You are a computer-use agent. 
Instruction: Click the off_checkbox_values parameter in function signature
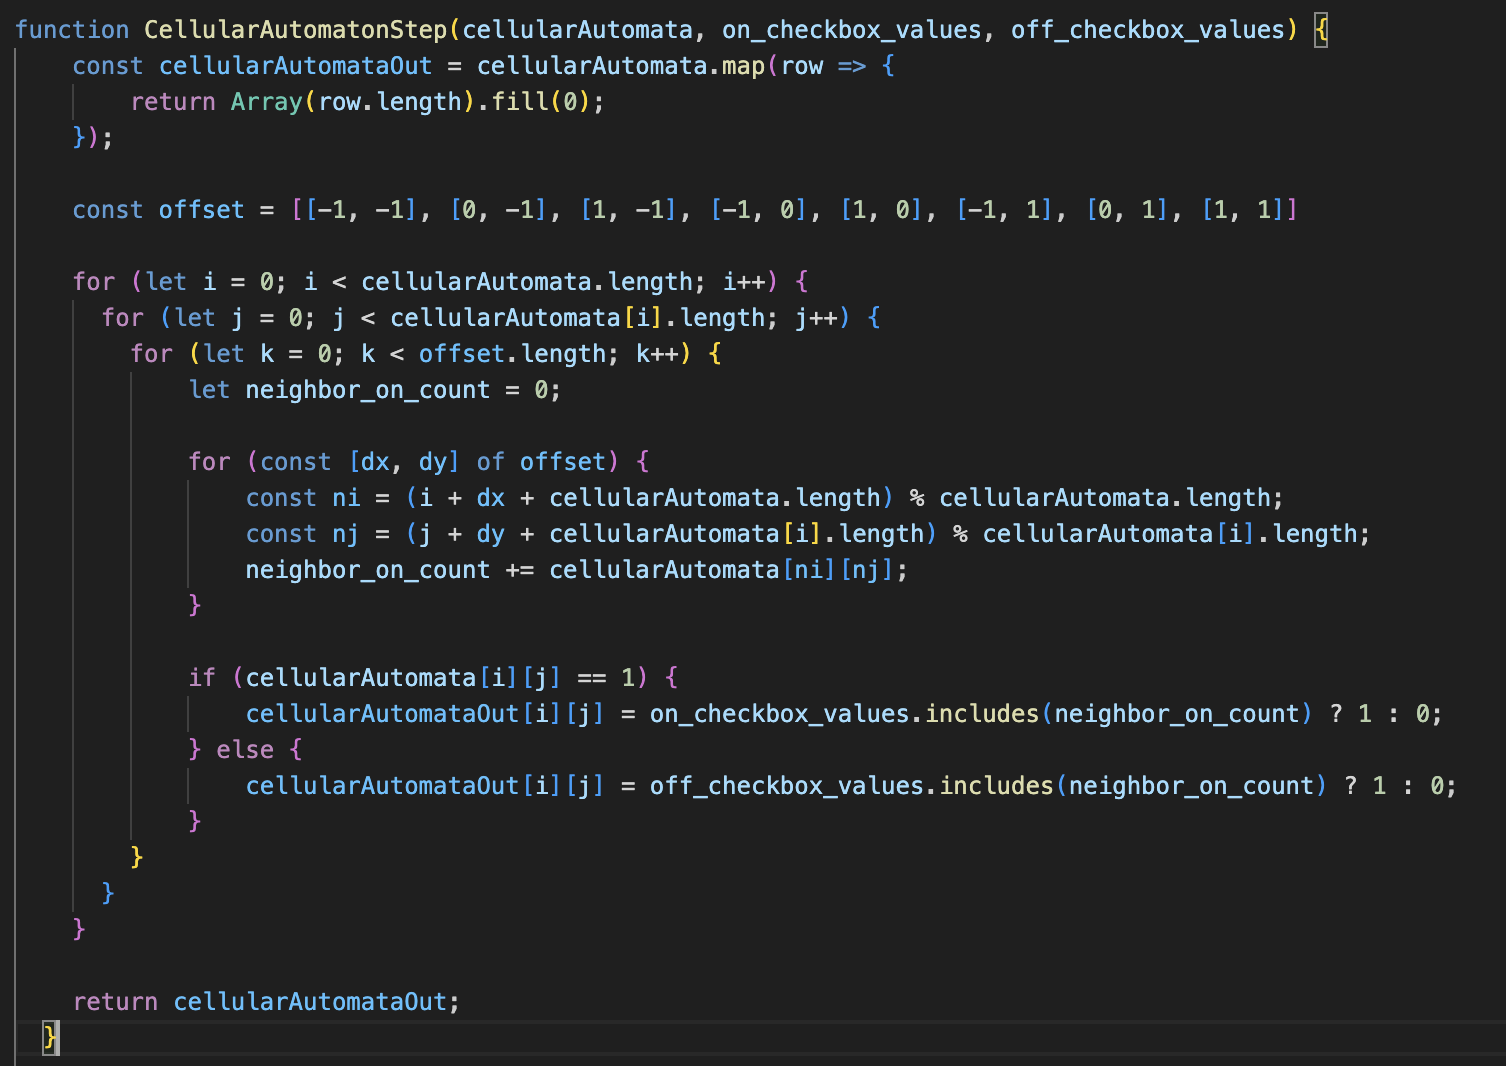[1147, 30]
